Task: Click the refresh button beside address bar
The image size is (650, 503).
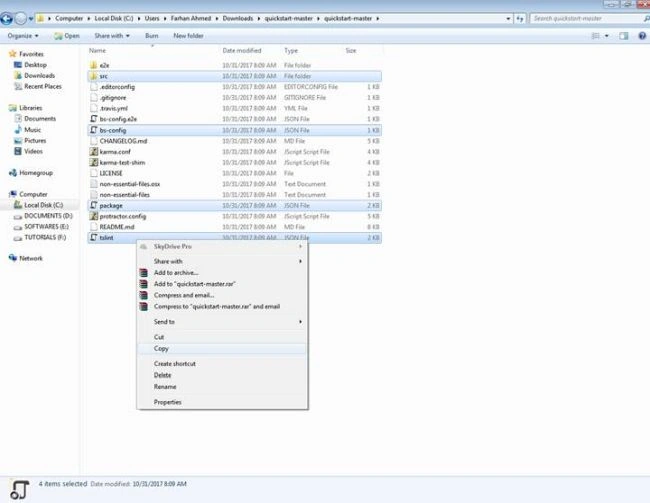Action: point(519,19)
